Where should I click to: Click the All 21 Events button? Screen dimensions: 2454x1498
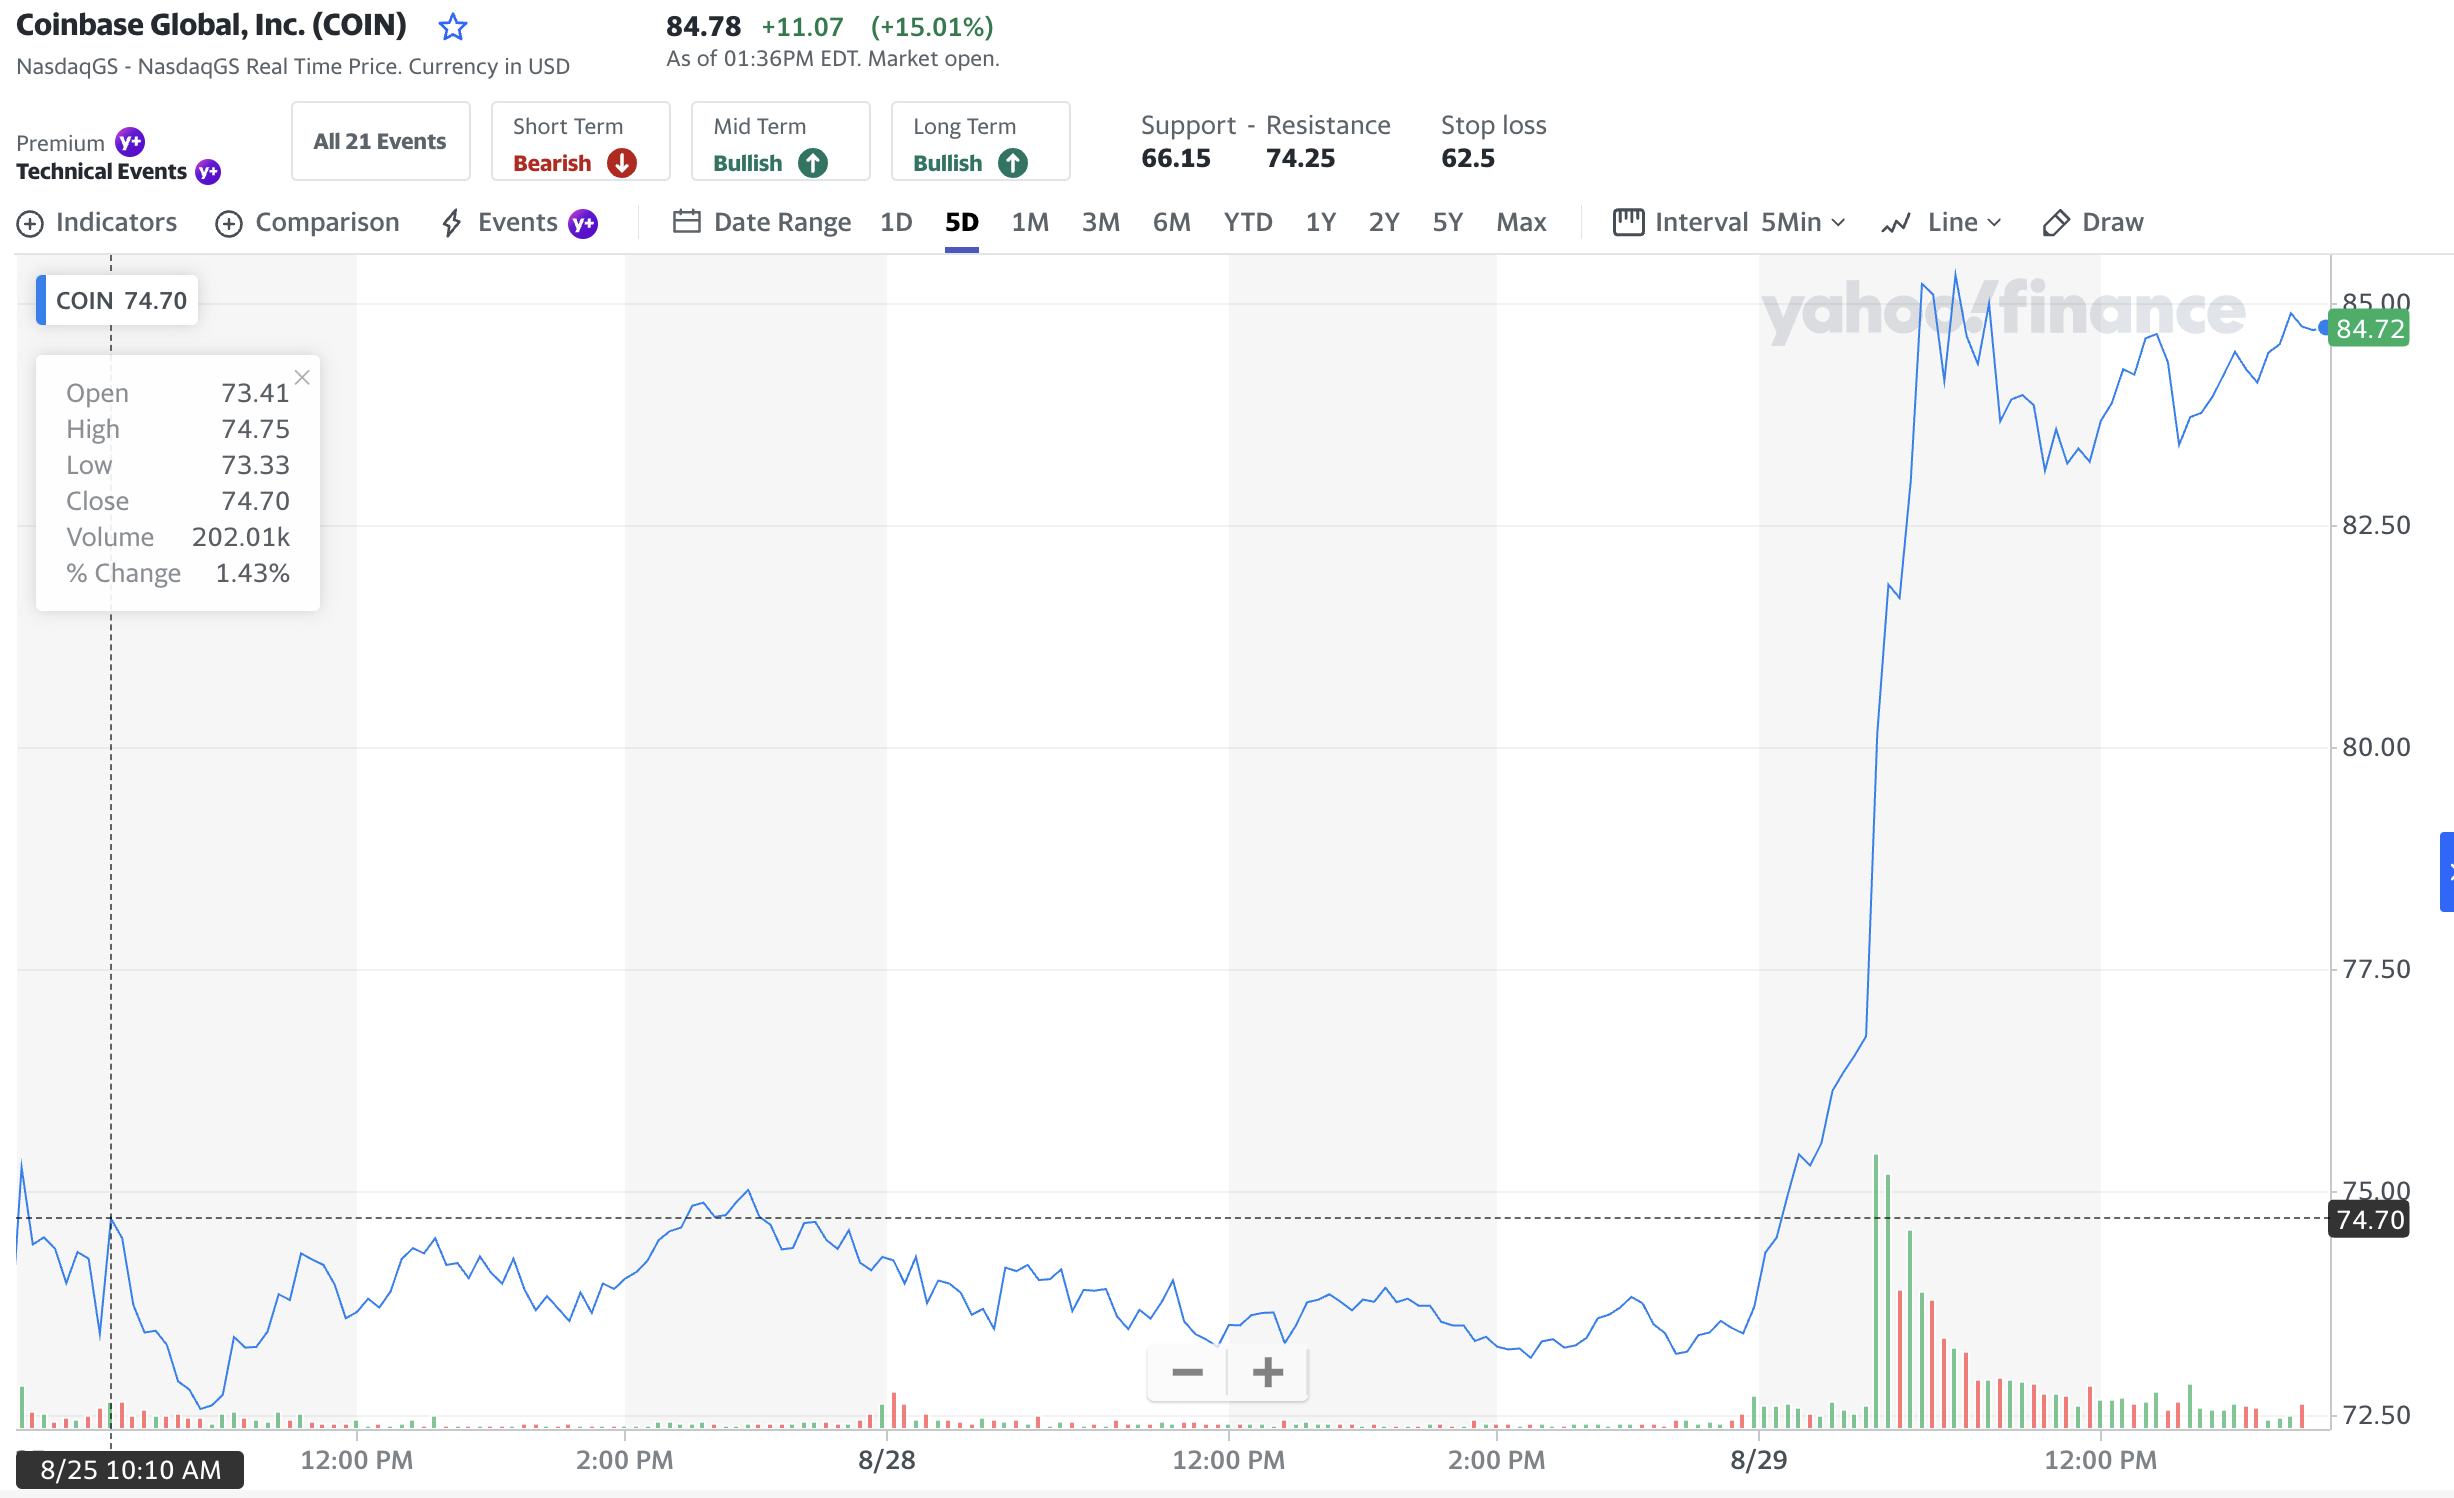point(380,142)
